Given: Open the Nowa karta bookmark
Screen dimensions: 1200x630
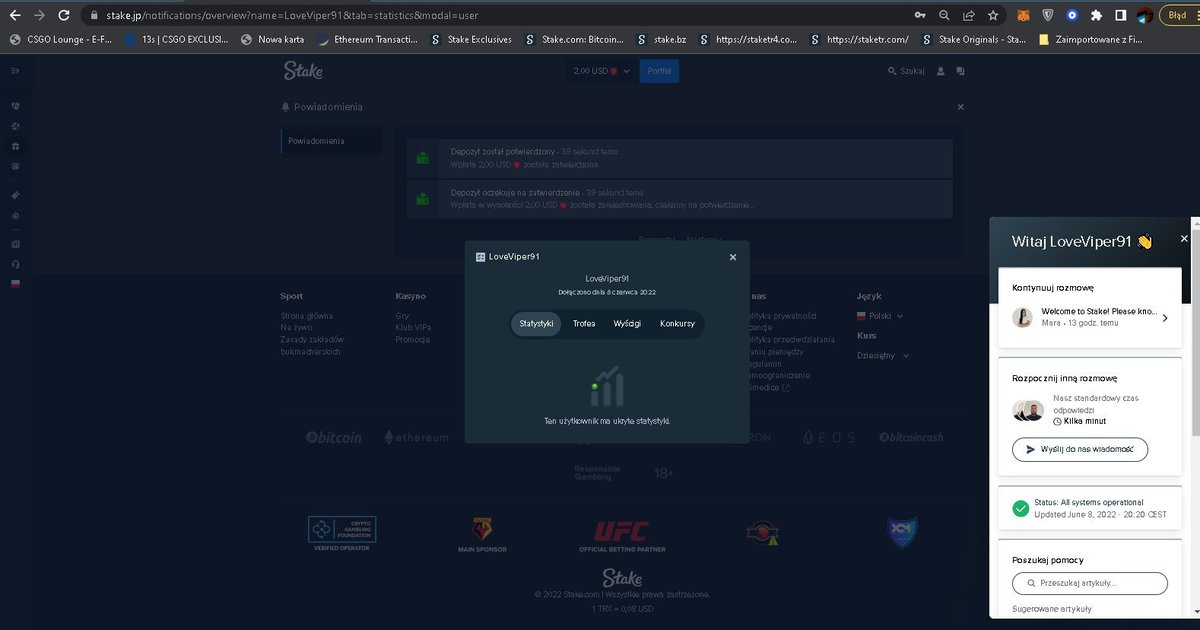Looking at the screenshot, I should tap(272, 40).
